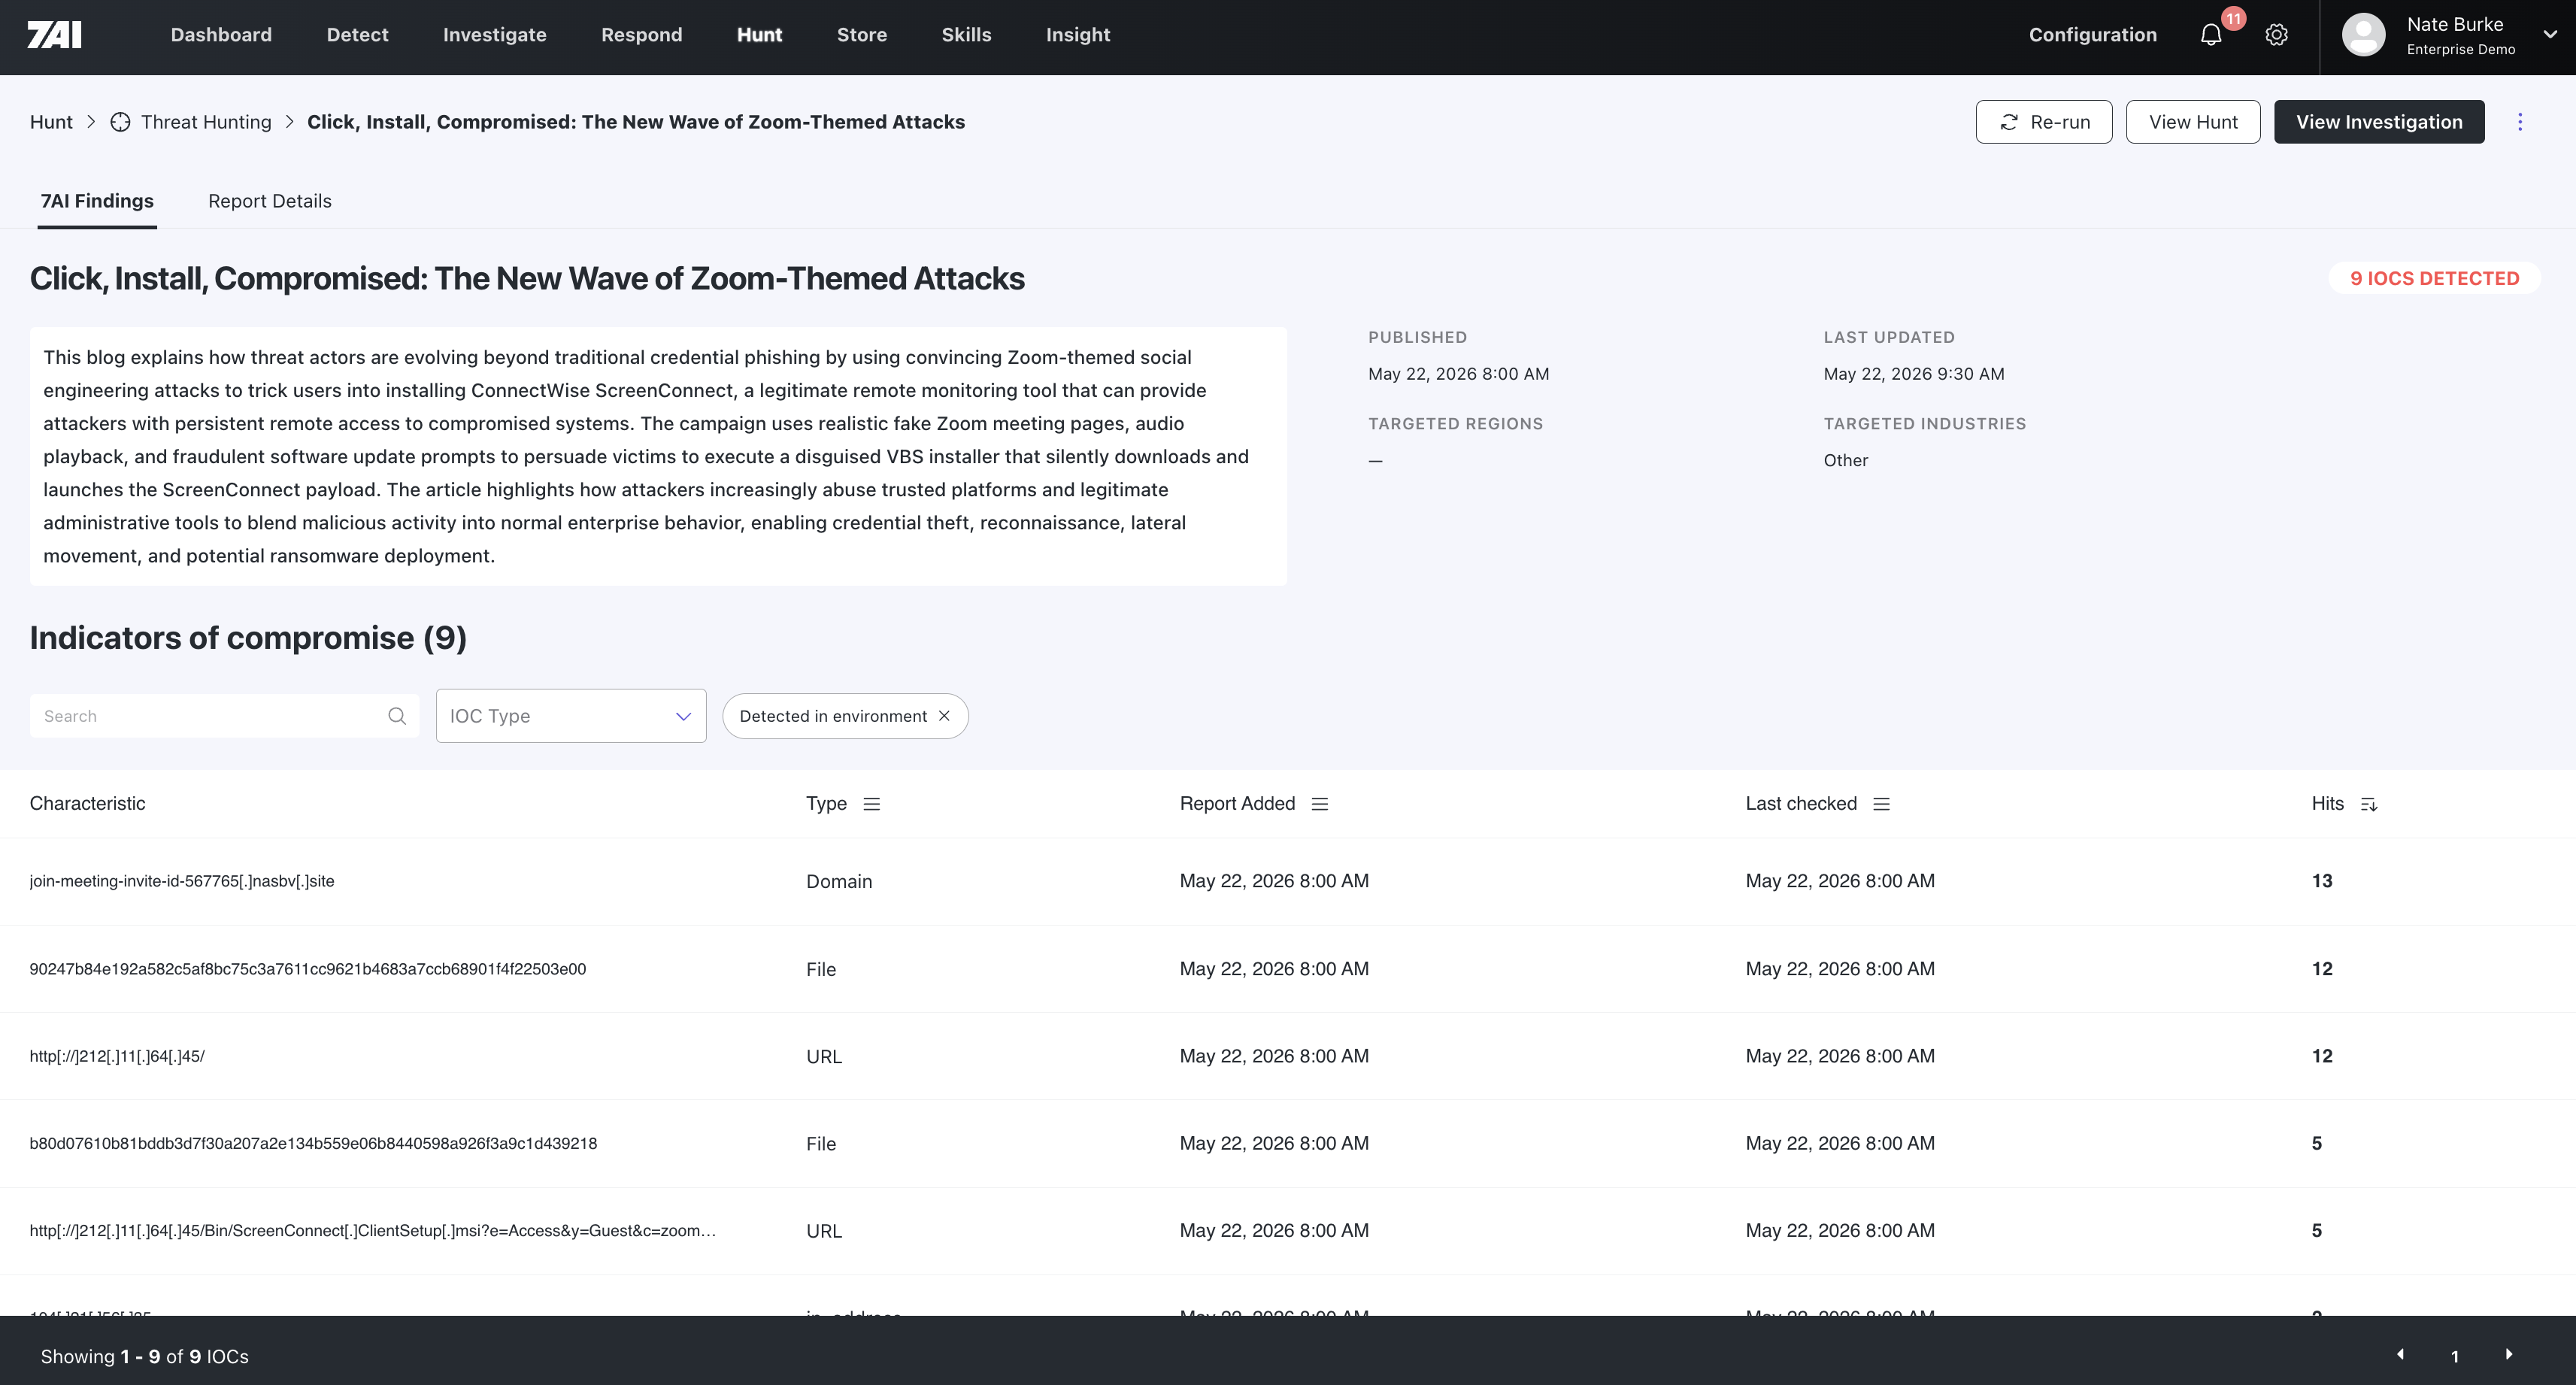This screenshot has height=1385, width=2576.
Task: Click the Characteristic column header
Action: pyautogui.click(x=87, y=804)
